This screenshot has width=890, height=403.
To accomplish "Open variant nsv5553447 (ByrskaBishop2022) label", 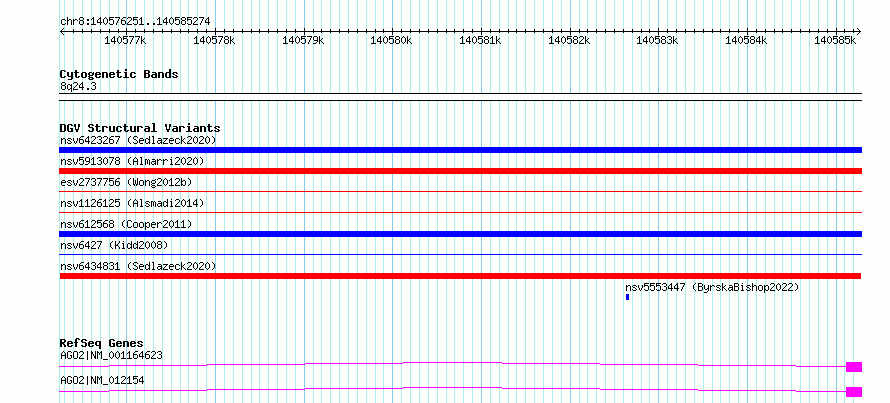I will [x=712, y=287].
